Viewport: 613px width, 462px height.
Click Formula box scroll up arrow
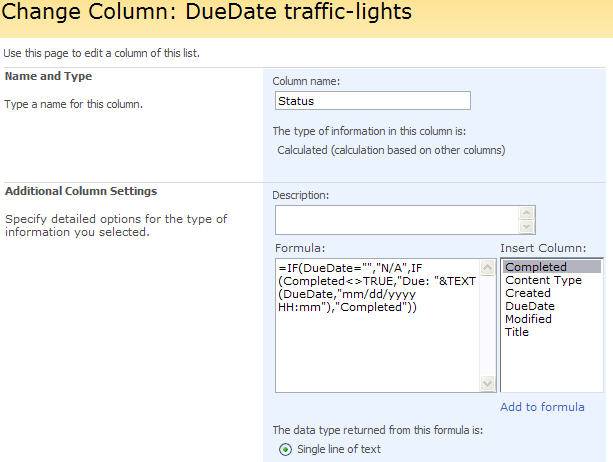[x=488, y=268]
